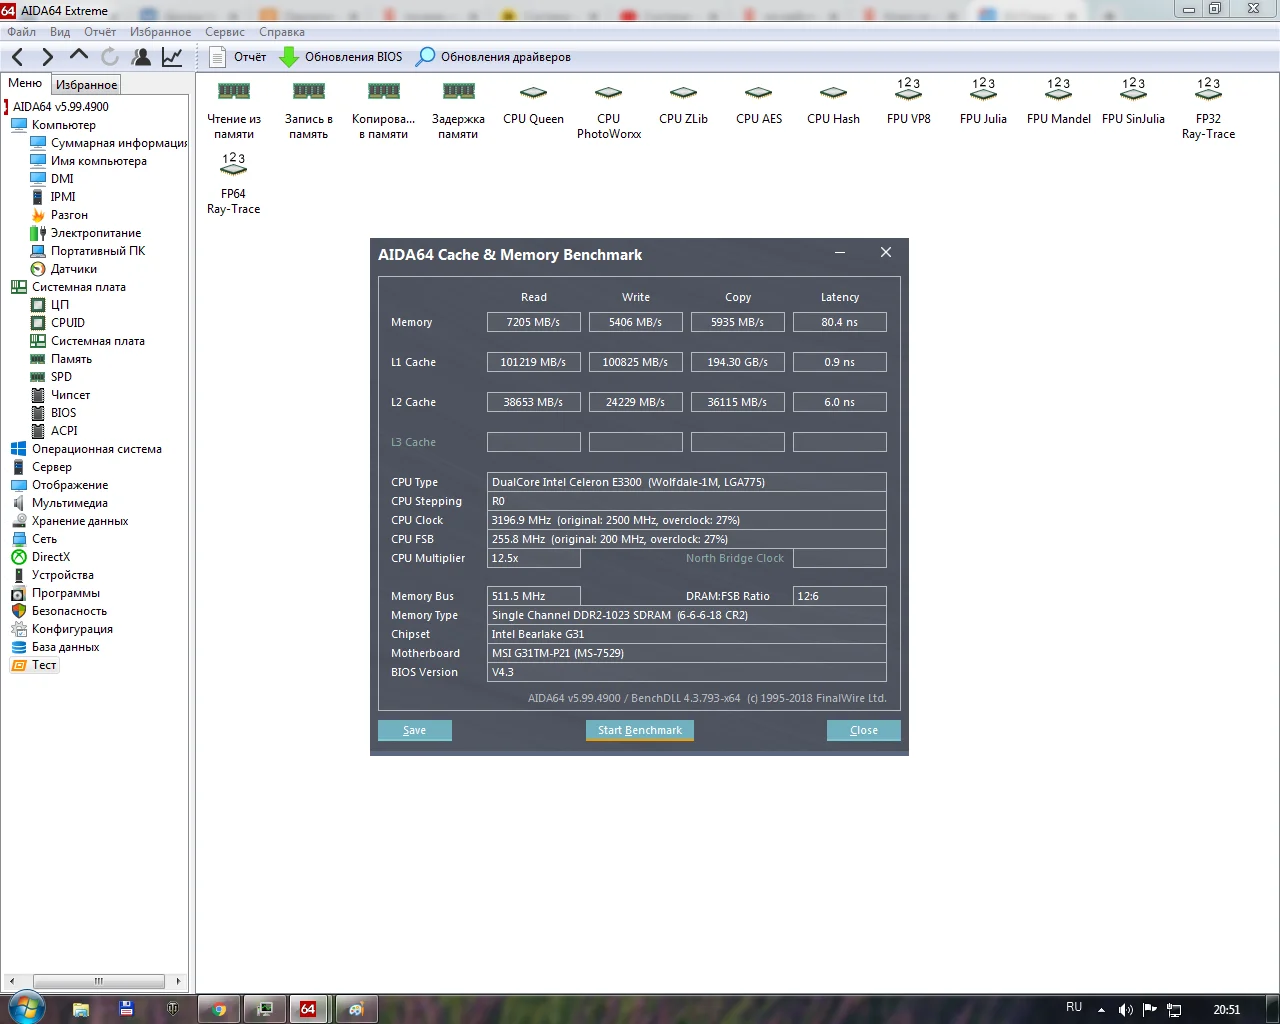Select the FP64 Ray-Trace benchmark icon

233,166
